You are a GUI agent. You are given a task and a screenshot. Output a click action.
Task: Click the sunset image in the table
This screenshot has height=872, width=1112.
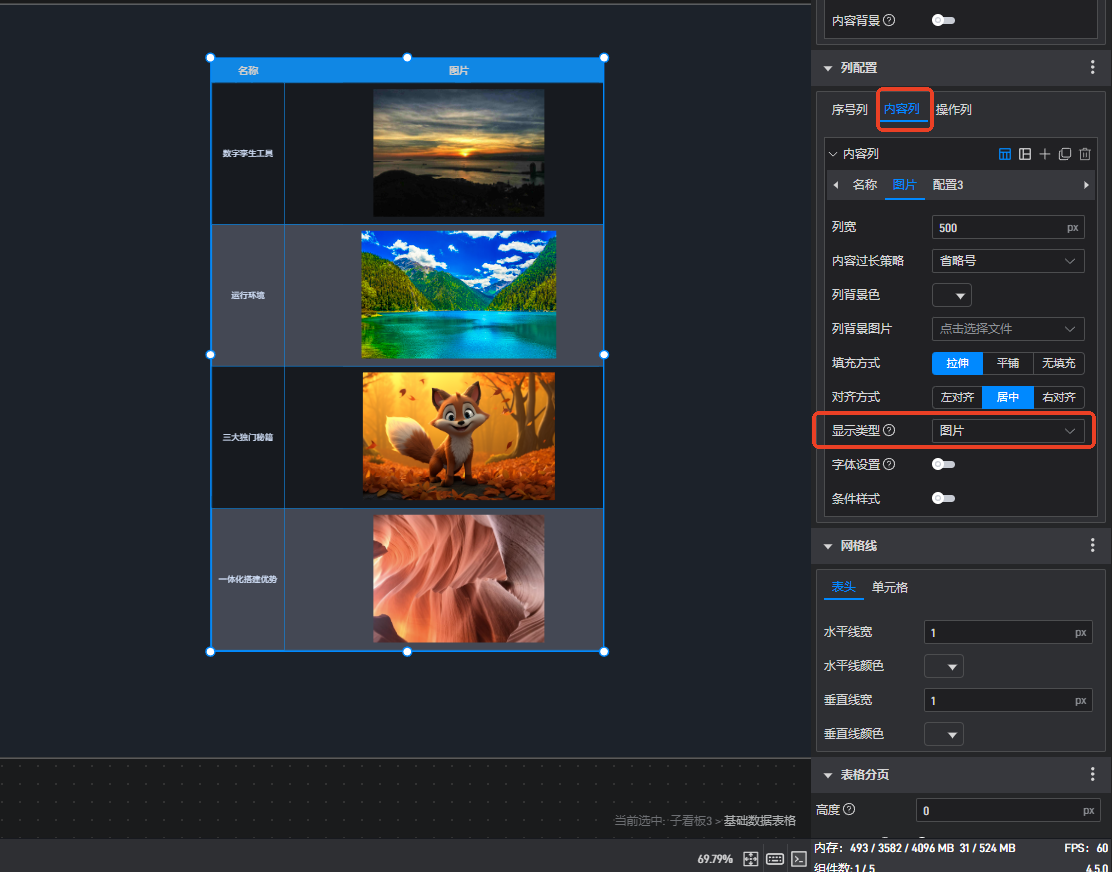coord(459,152)
